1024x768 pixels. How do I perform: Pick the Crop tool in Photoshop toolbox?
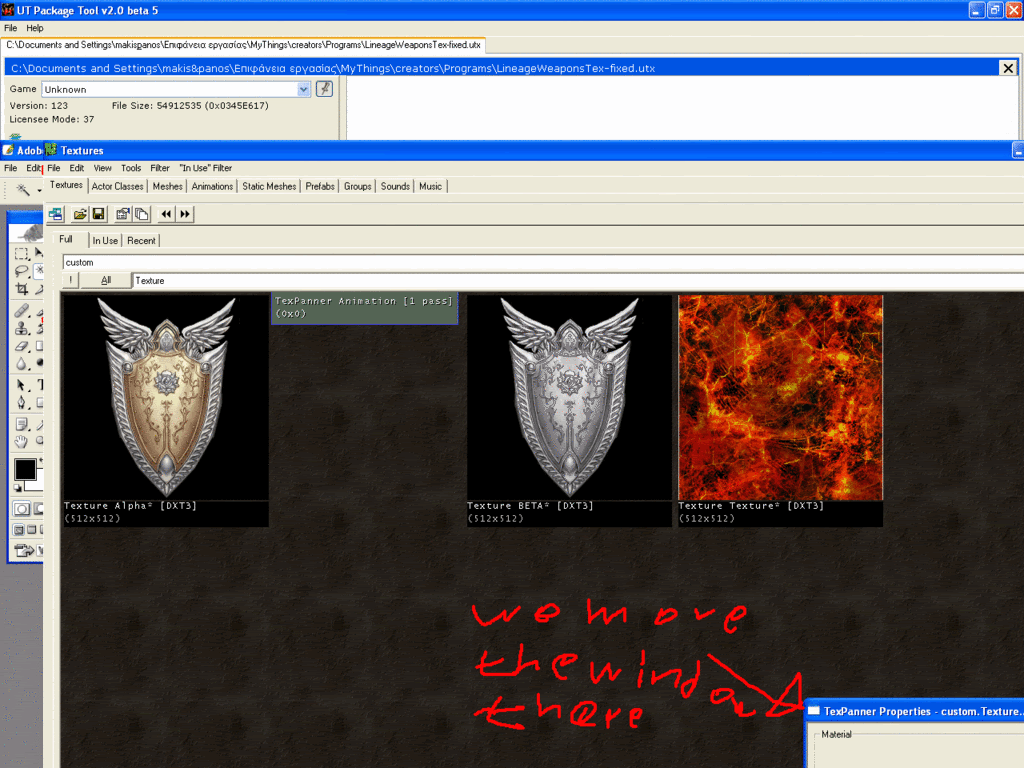pos(22,289)
